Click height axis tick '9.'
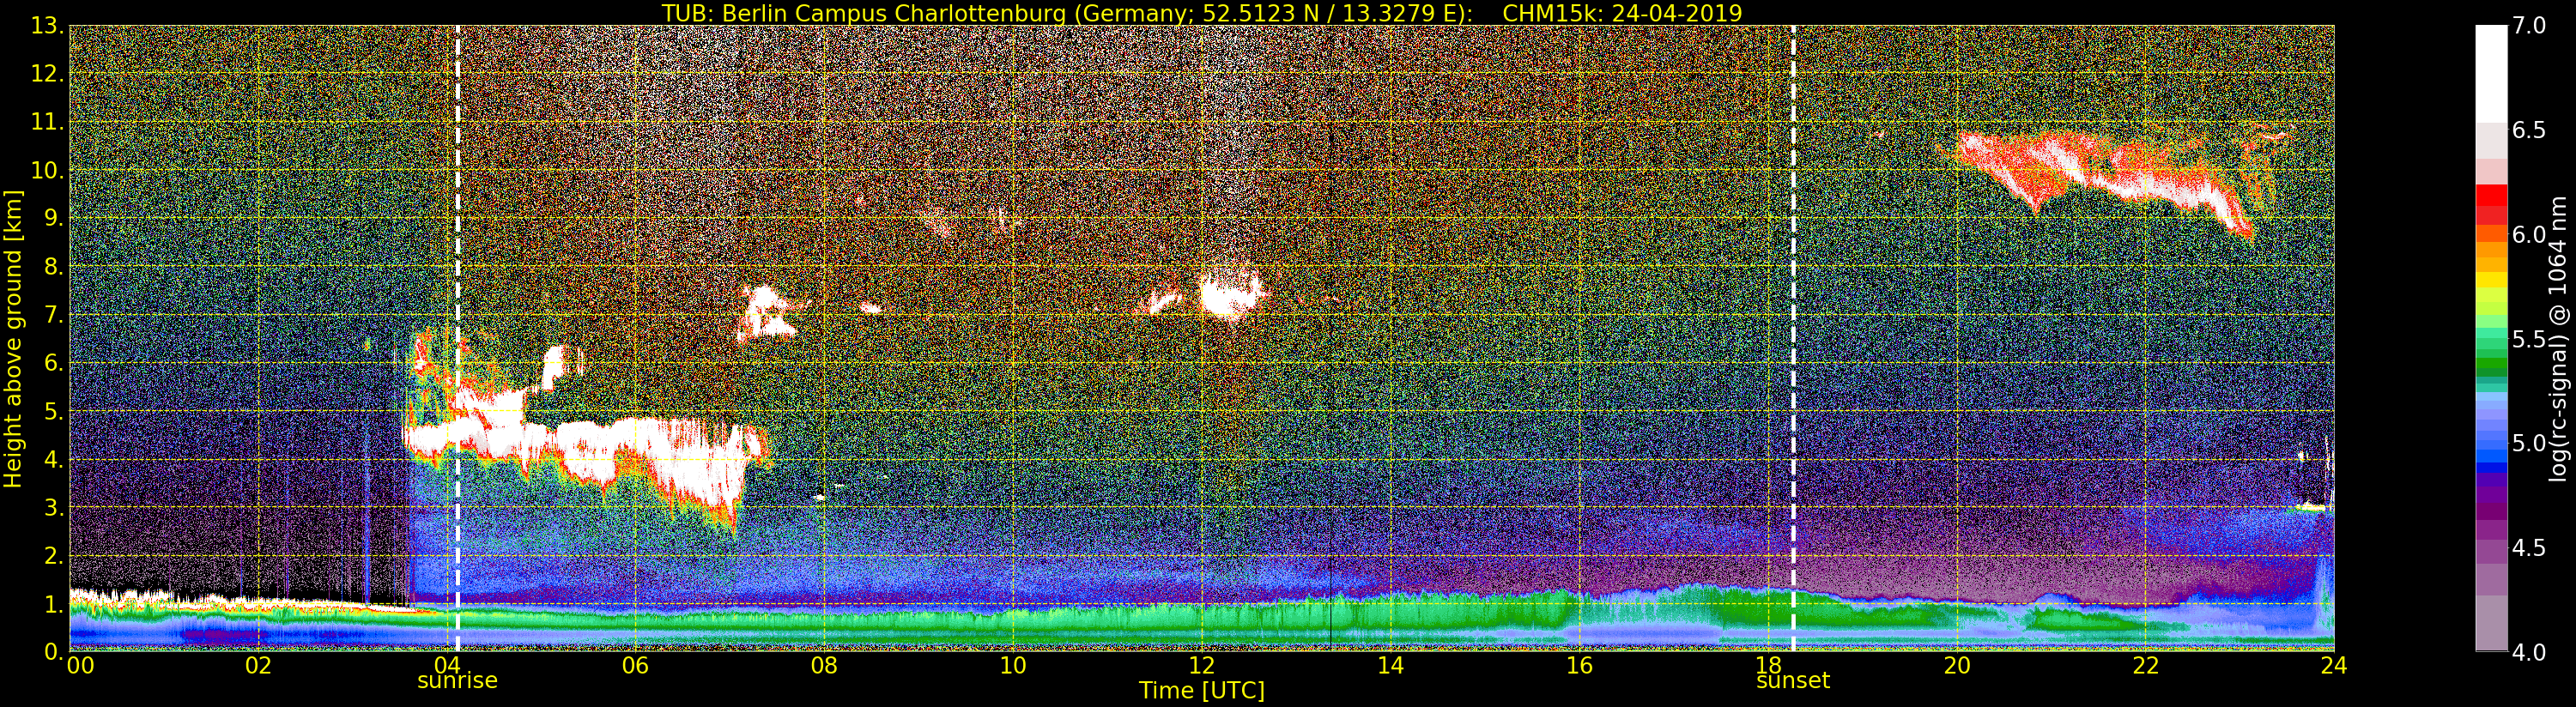This screenshot has width=2576, height=707. pyautogui.click(x=53, y=218)
